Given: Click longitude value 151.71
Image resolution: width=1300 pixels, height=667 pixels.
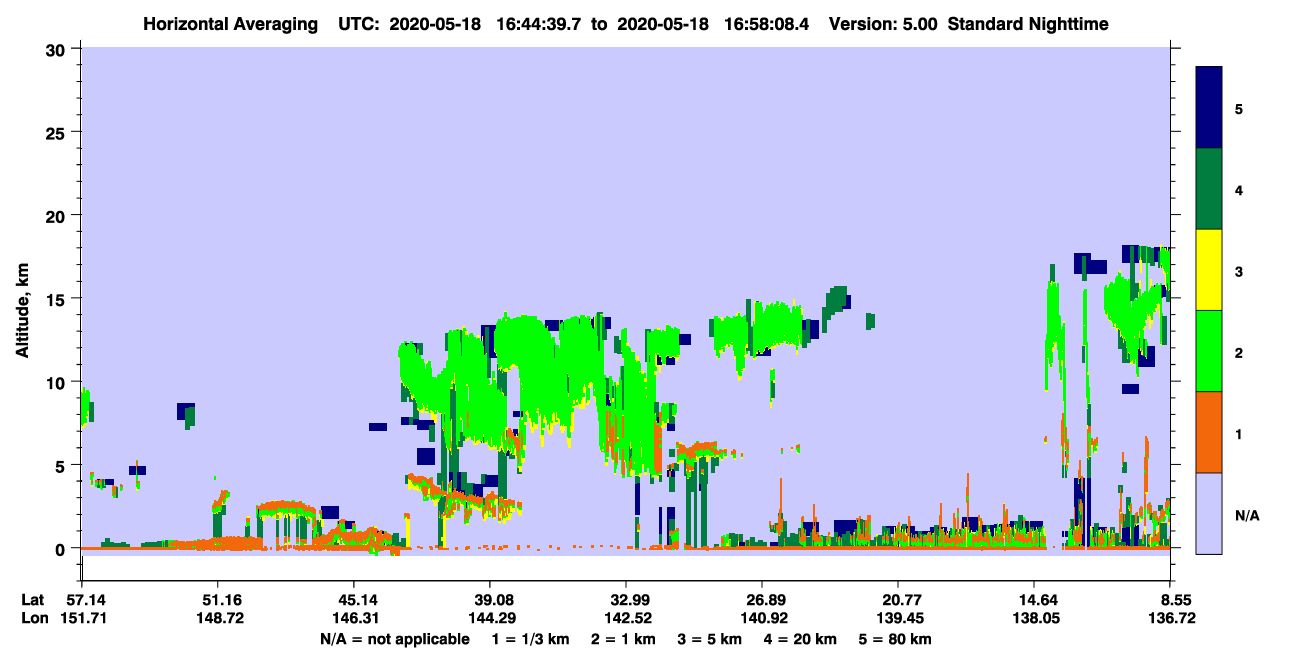Looking at the screenshot, I should pos(82,618).
